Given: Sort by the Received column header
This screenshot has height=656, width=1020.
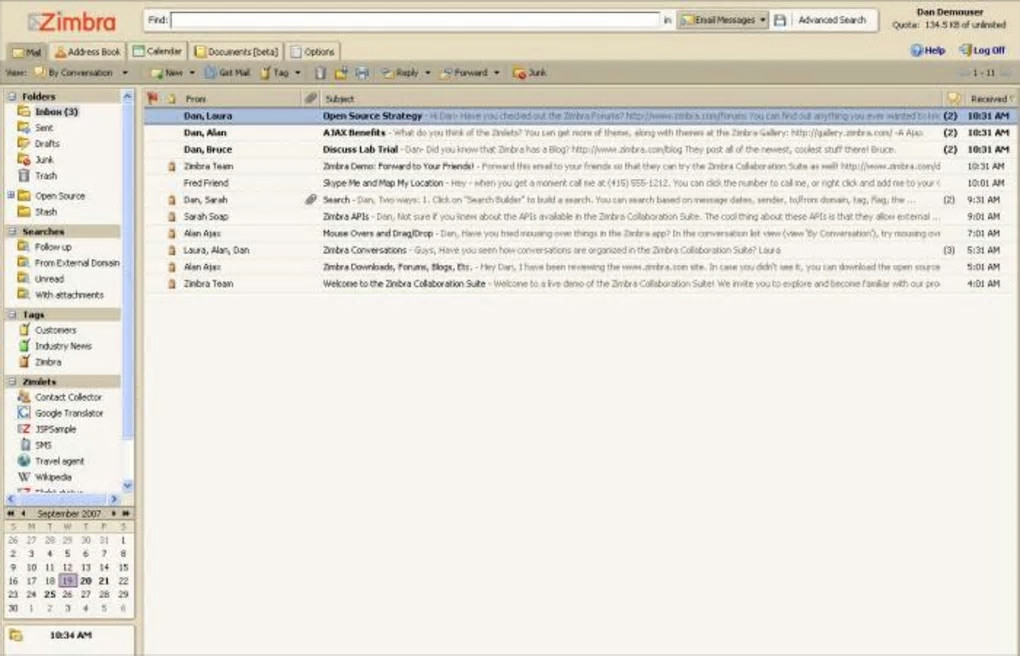Looking at the screenshot, I should click(x=990, y=99).
